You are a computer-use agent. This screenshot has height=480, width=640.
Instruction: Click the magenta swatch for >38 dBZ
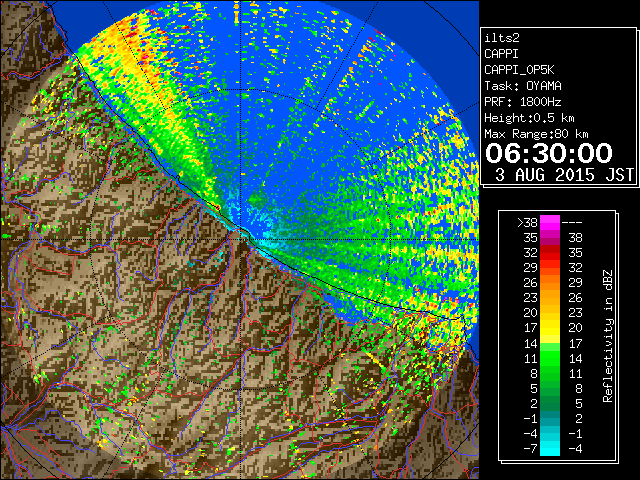tap(550, 222)
